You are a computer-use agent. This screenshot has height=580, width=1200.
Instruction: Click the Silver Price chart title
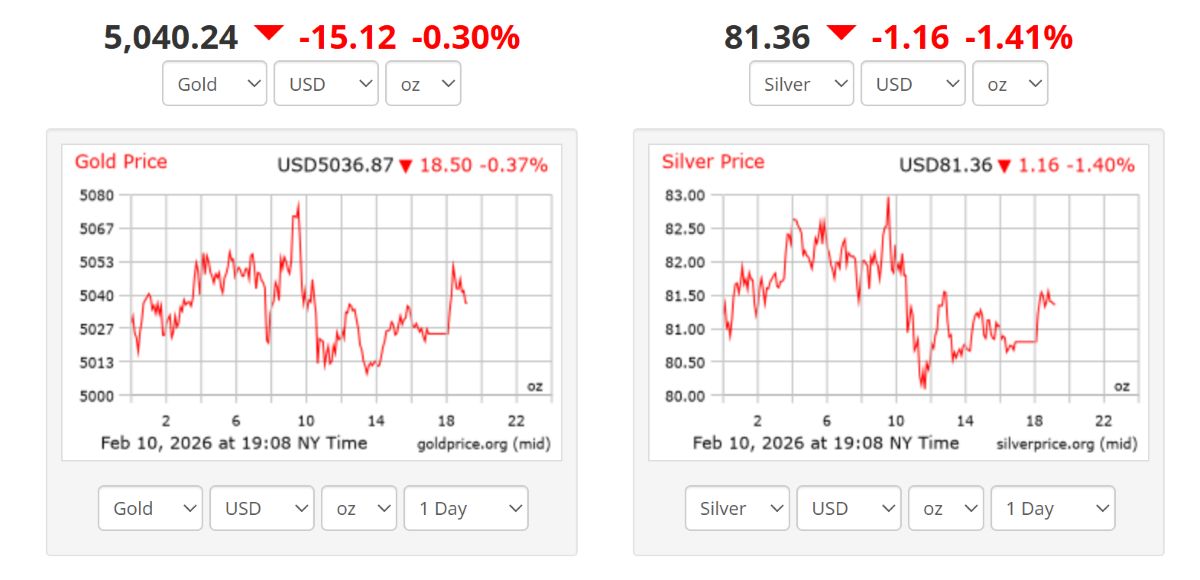coord(713,162)
